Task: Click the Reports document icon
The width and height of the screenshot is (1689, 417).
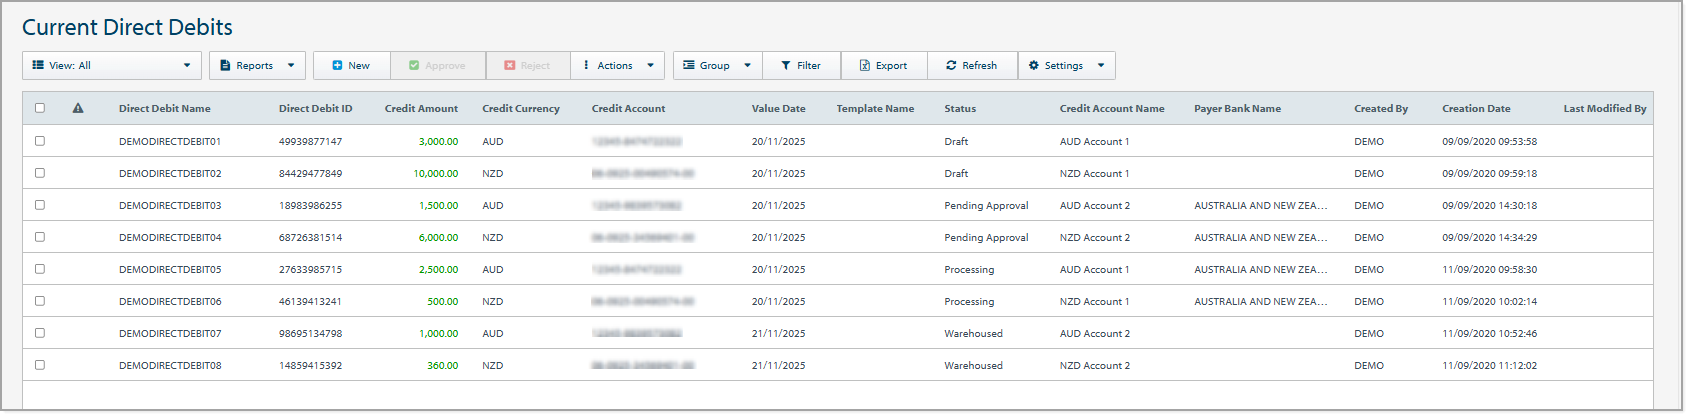Action: coord(225,66)
